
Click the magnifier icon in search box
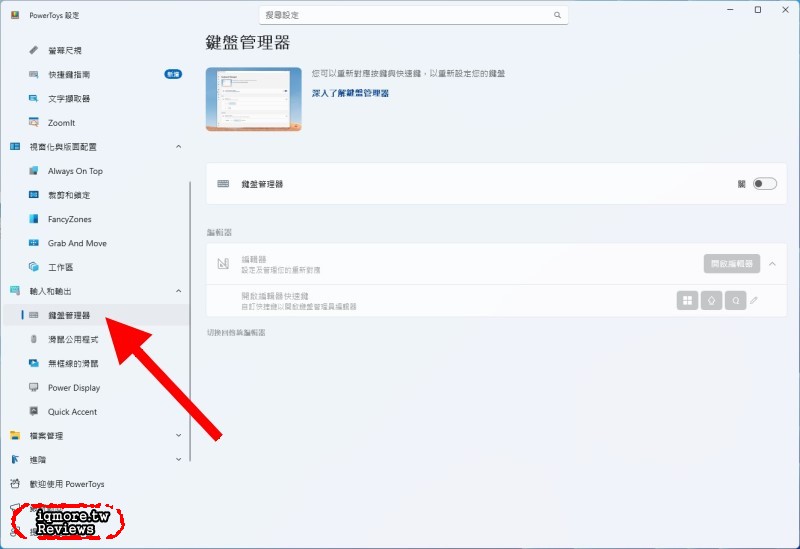tap(558, 15)
